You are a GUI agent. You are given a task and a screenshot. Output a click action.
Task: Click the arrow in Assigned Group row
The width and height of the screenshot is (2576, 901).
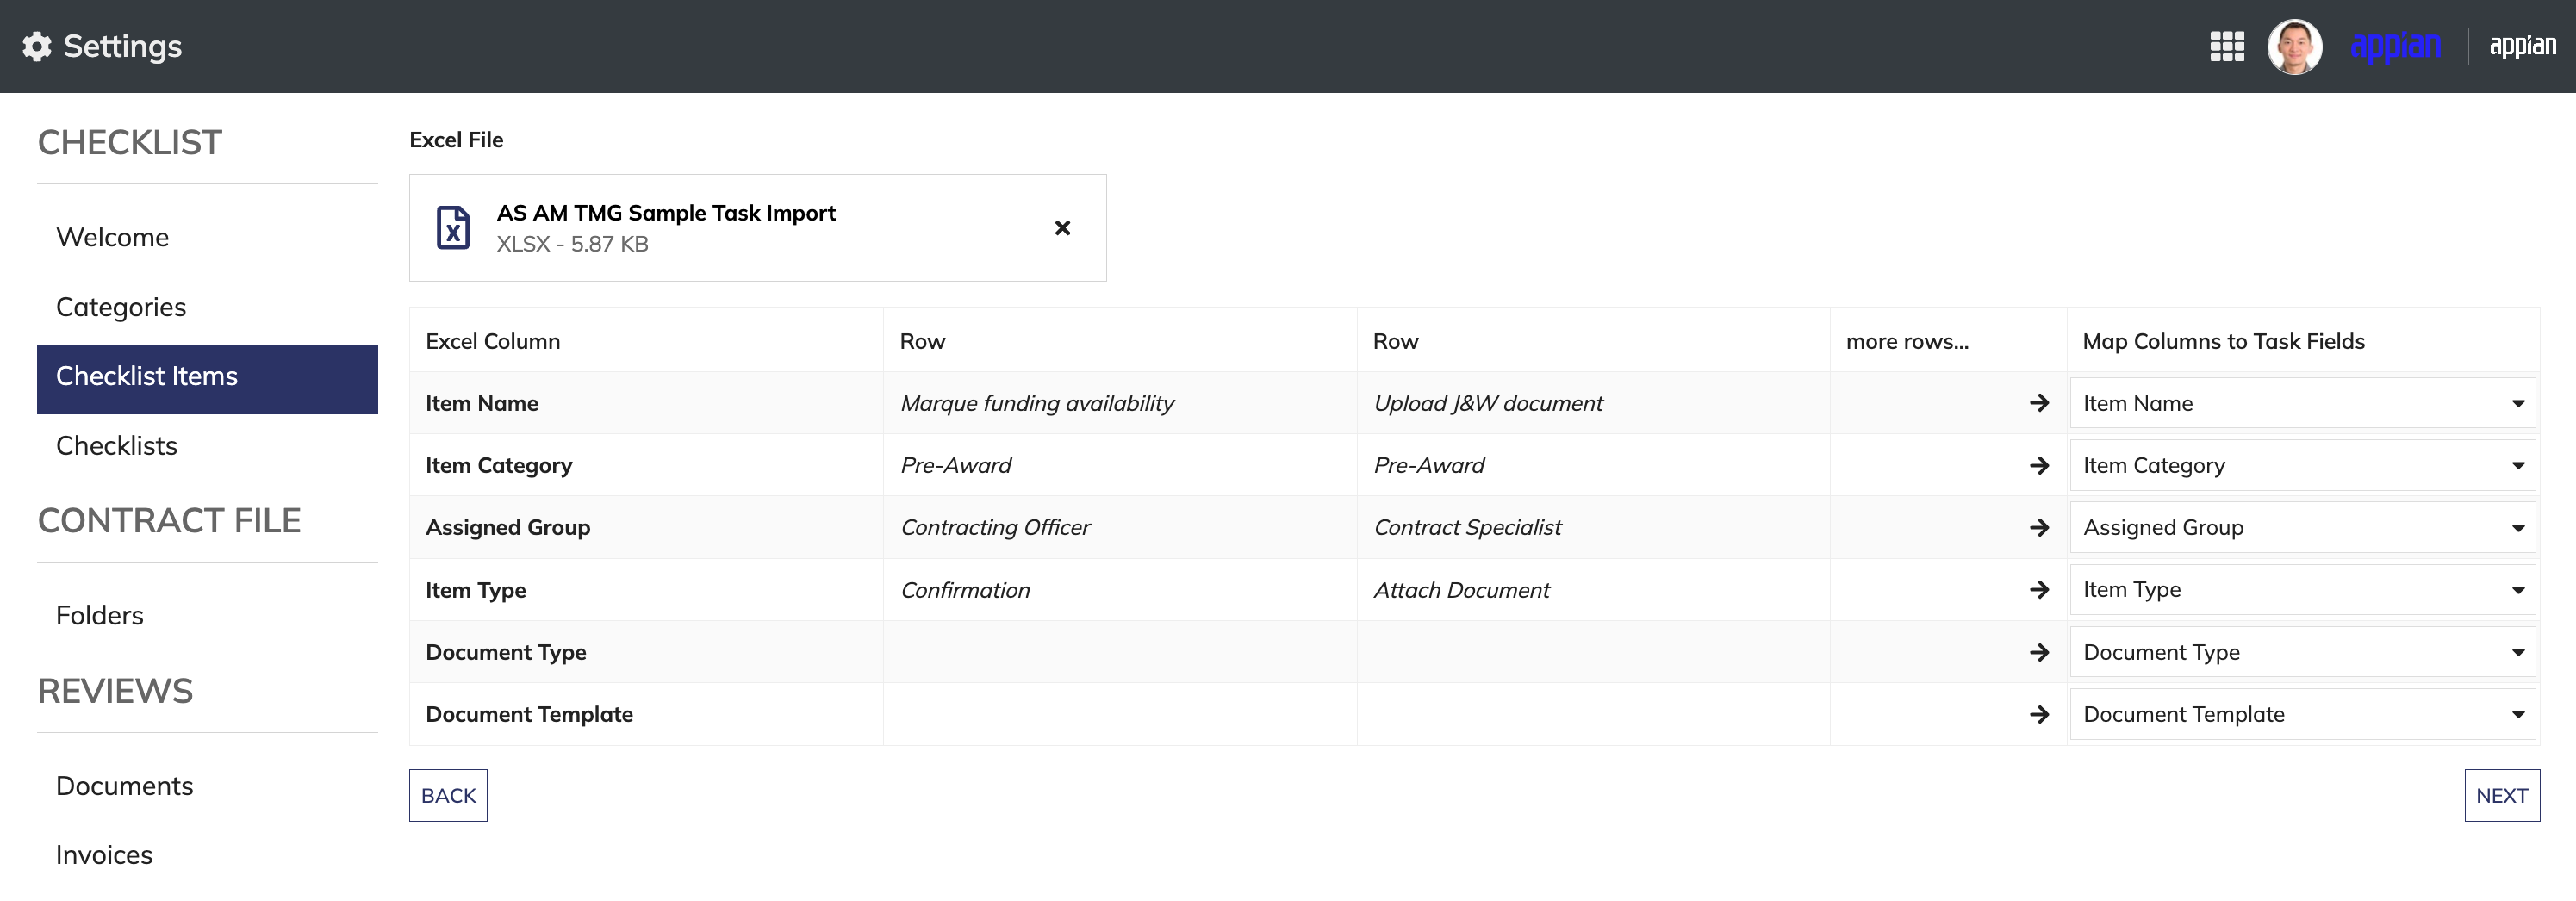pyautogui.click(x=2039, y=527)
